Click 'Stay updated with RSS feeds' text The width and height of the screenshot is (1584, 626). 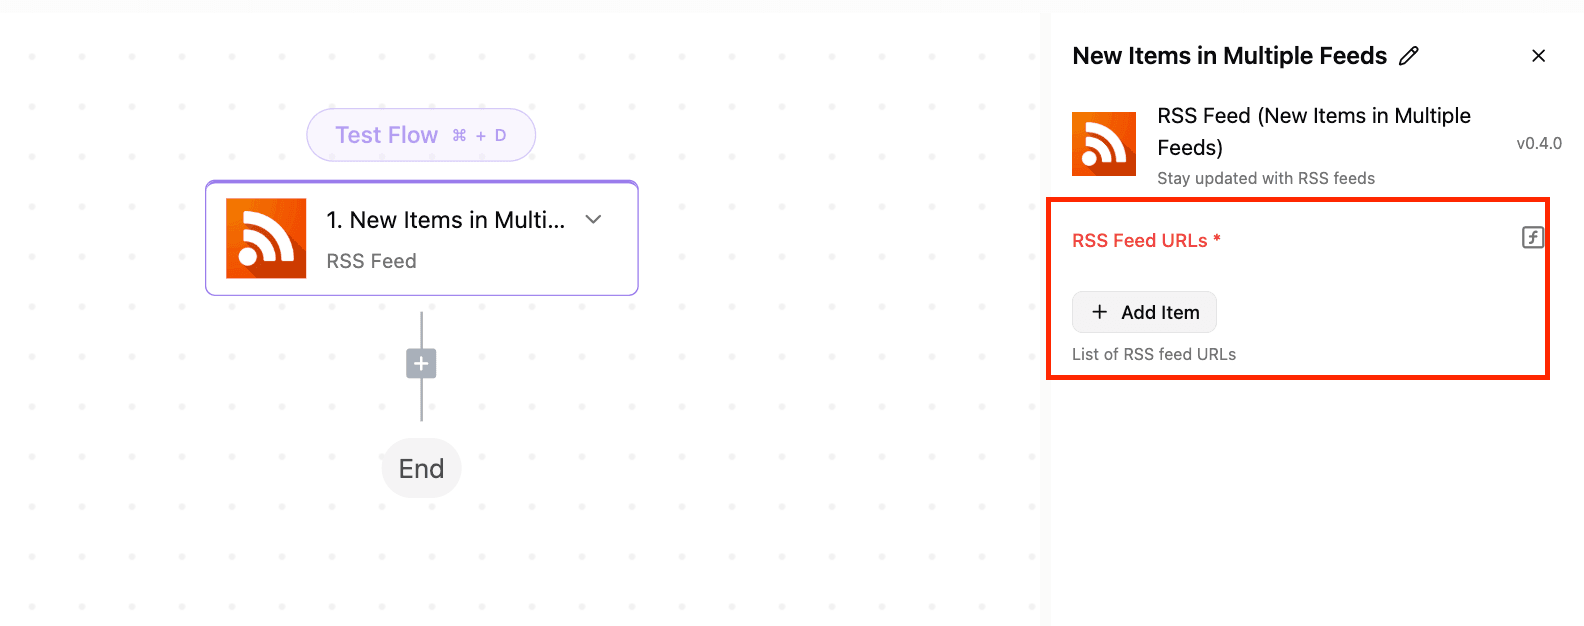click(x=1266, y=178)
